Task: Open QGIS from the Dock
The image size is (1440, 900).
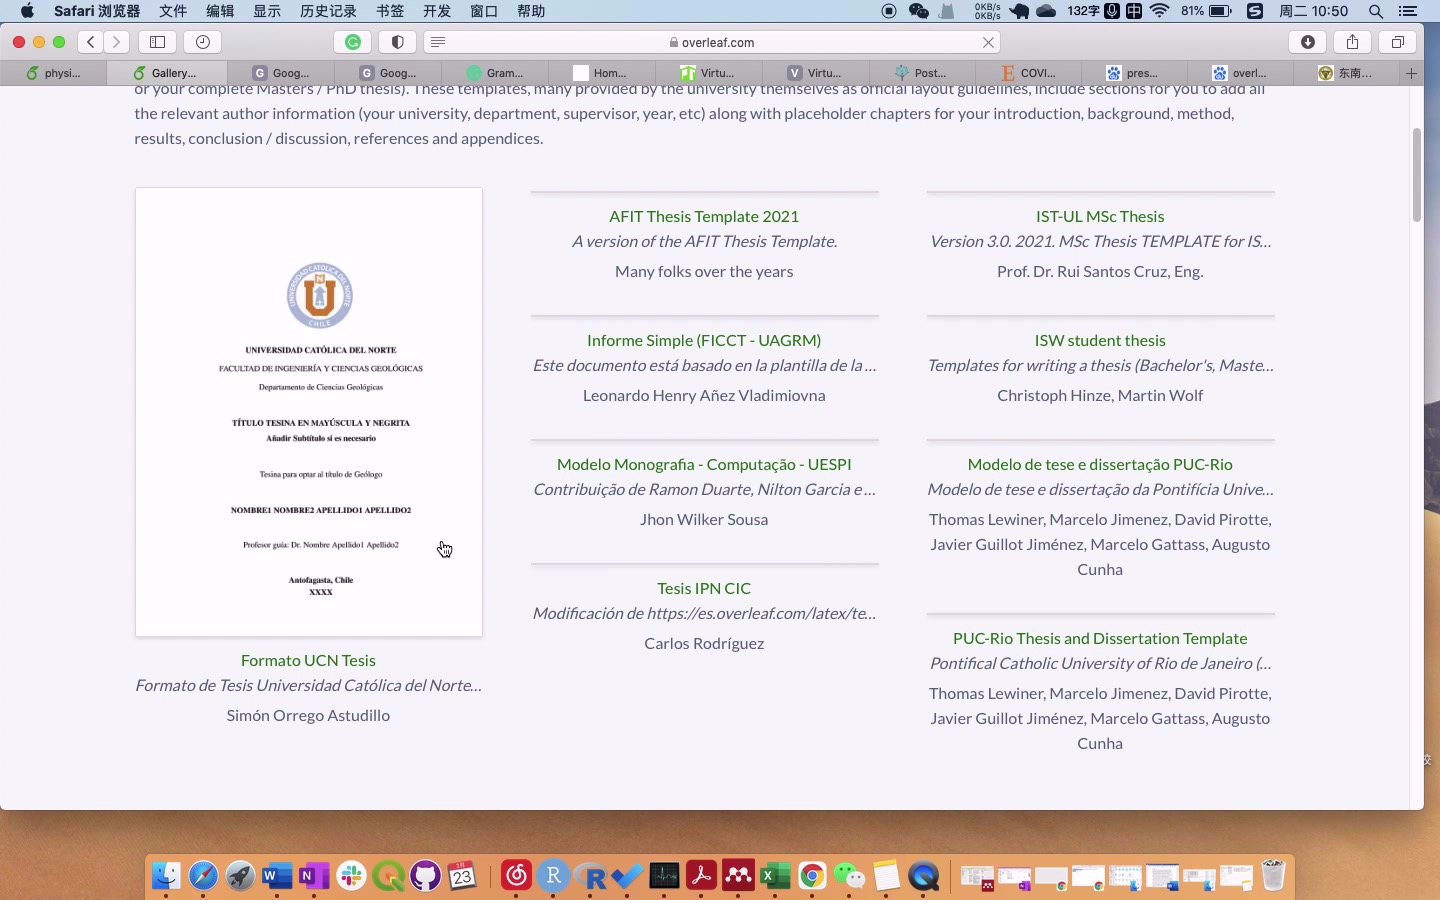Action: pos(388,877)
